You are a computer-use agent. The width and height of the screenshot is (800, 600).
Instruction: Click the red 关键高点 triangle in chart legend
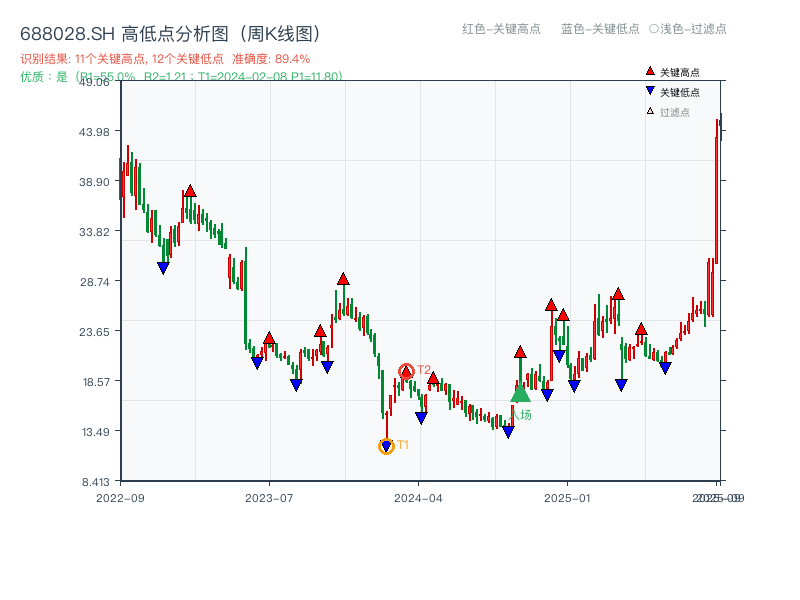coord(650,71)
